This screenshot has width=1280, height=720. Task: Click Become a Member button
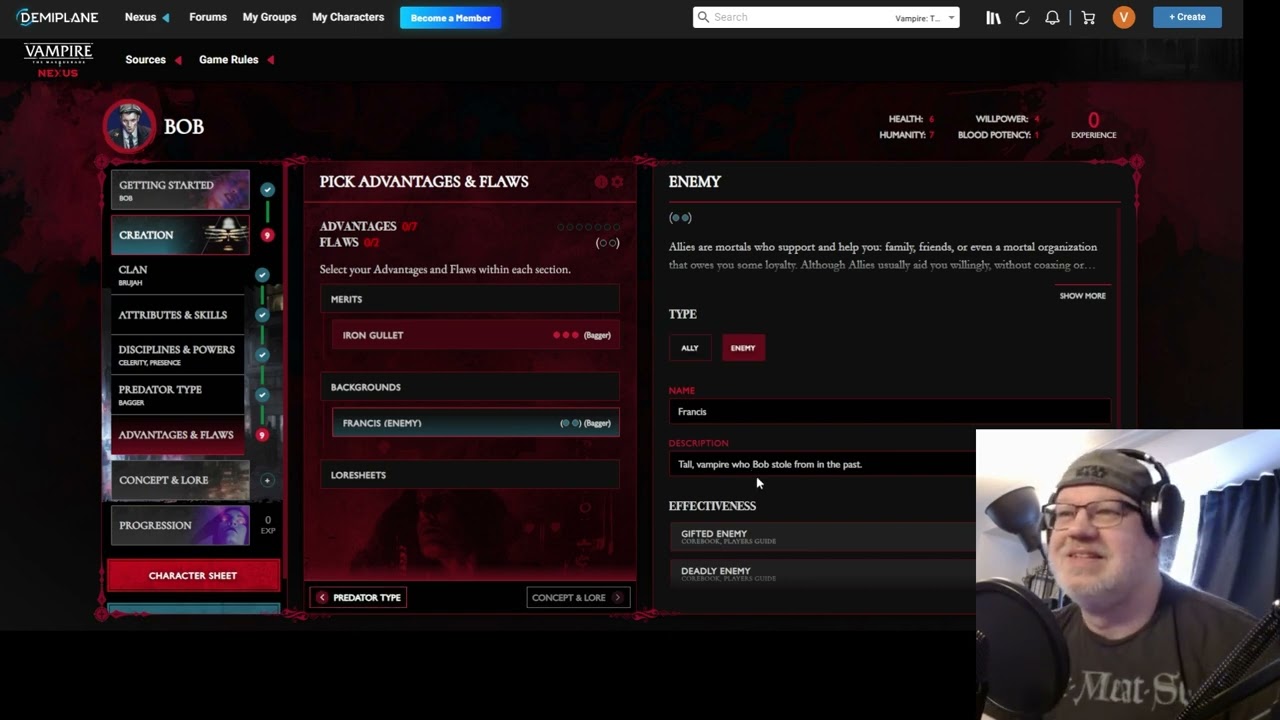[x=450, y=18]
